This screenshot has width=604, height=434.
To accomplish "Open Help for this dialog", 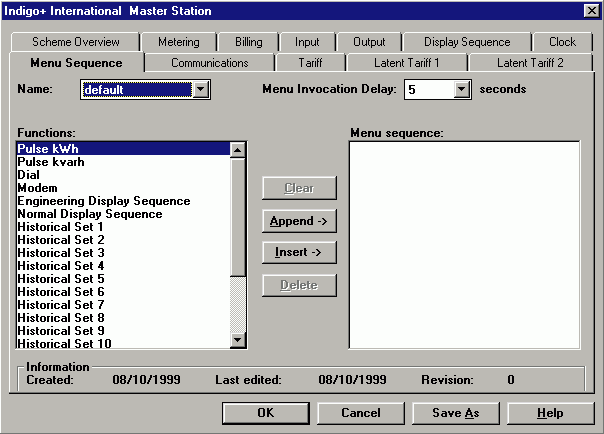I will pyautogui.click(x=549, y=413).
